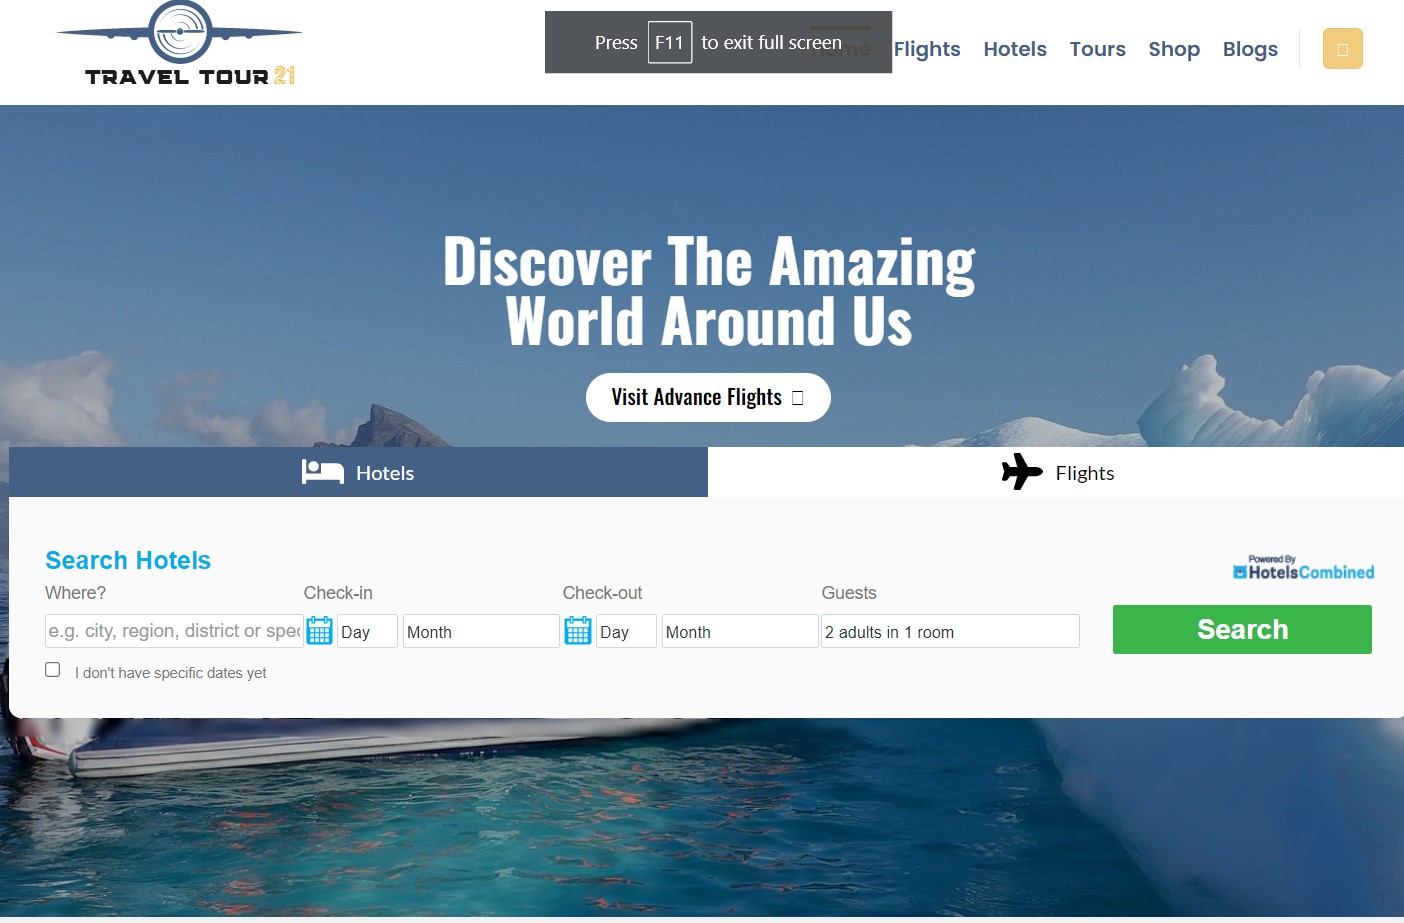1404x923 pixels.
Task: Expand the check-in Month dropdown
Action: pyautogui.click(x=481, y=631)
